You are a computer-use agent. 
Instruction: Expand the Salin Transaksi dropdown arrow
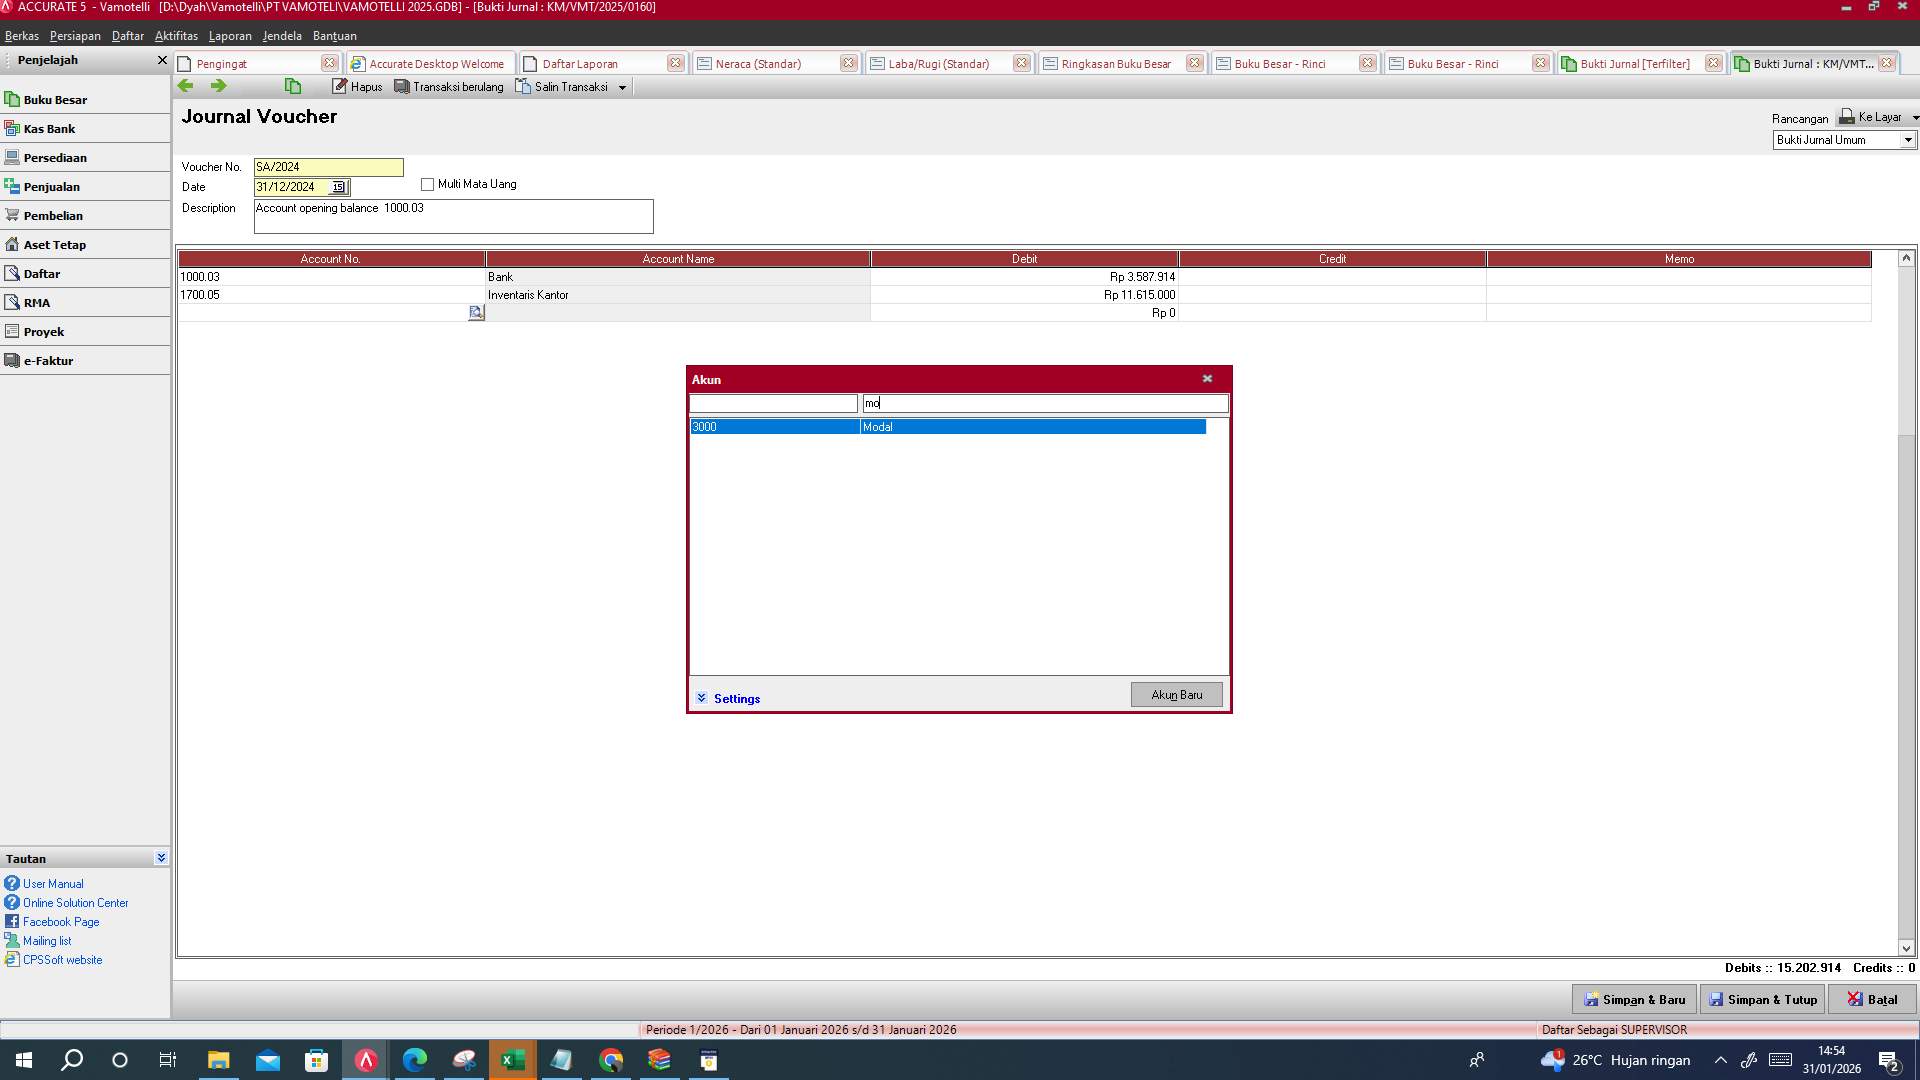click(623, 86)
